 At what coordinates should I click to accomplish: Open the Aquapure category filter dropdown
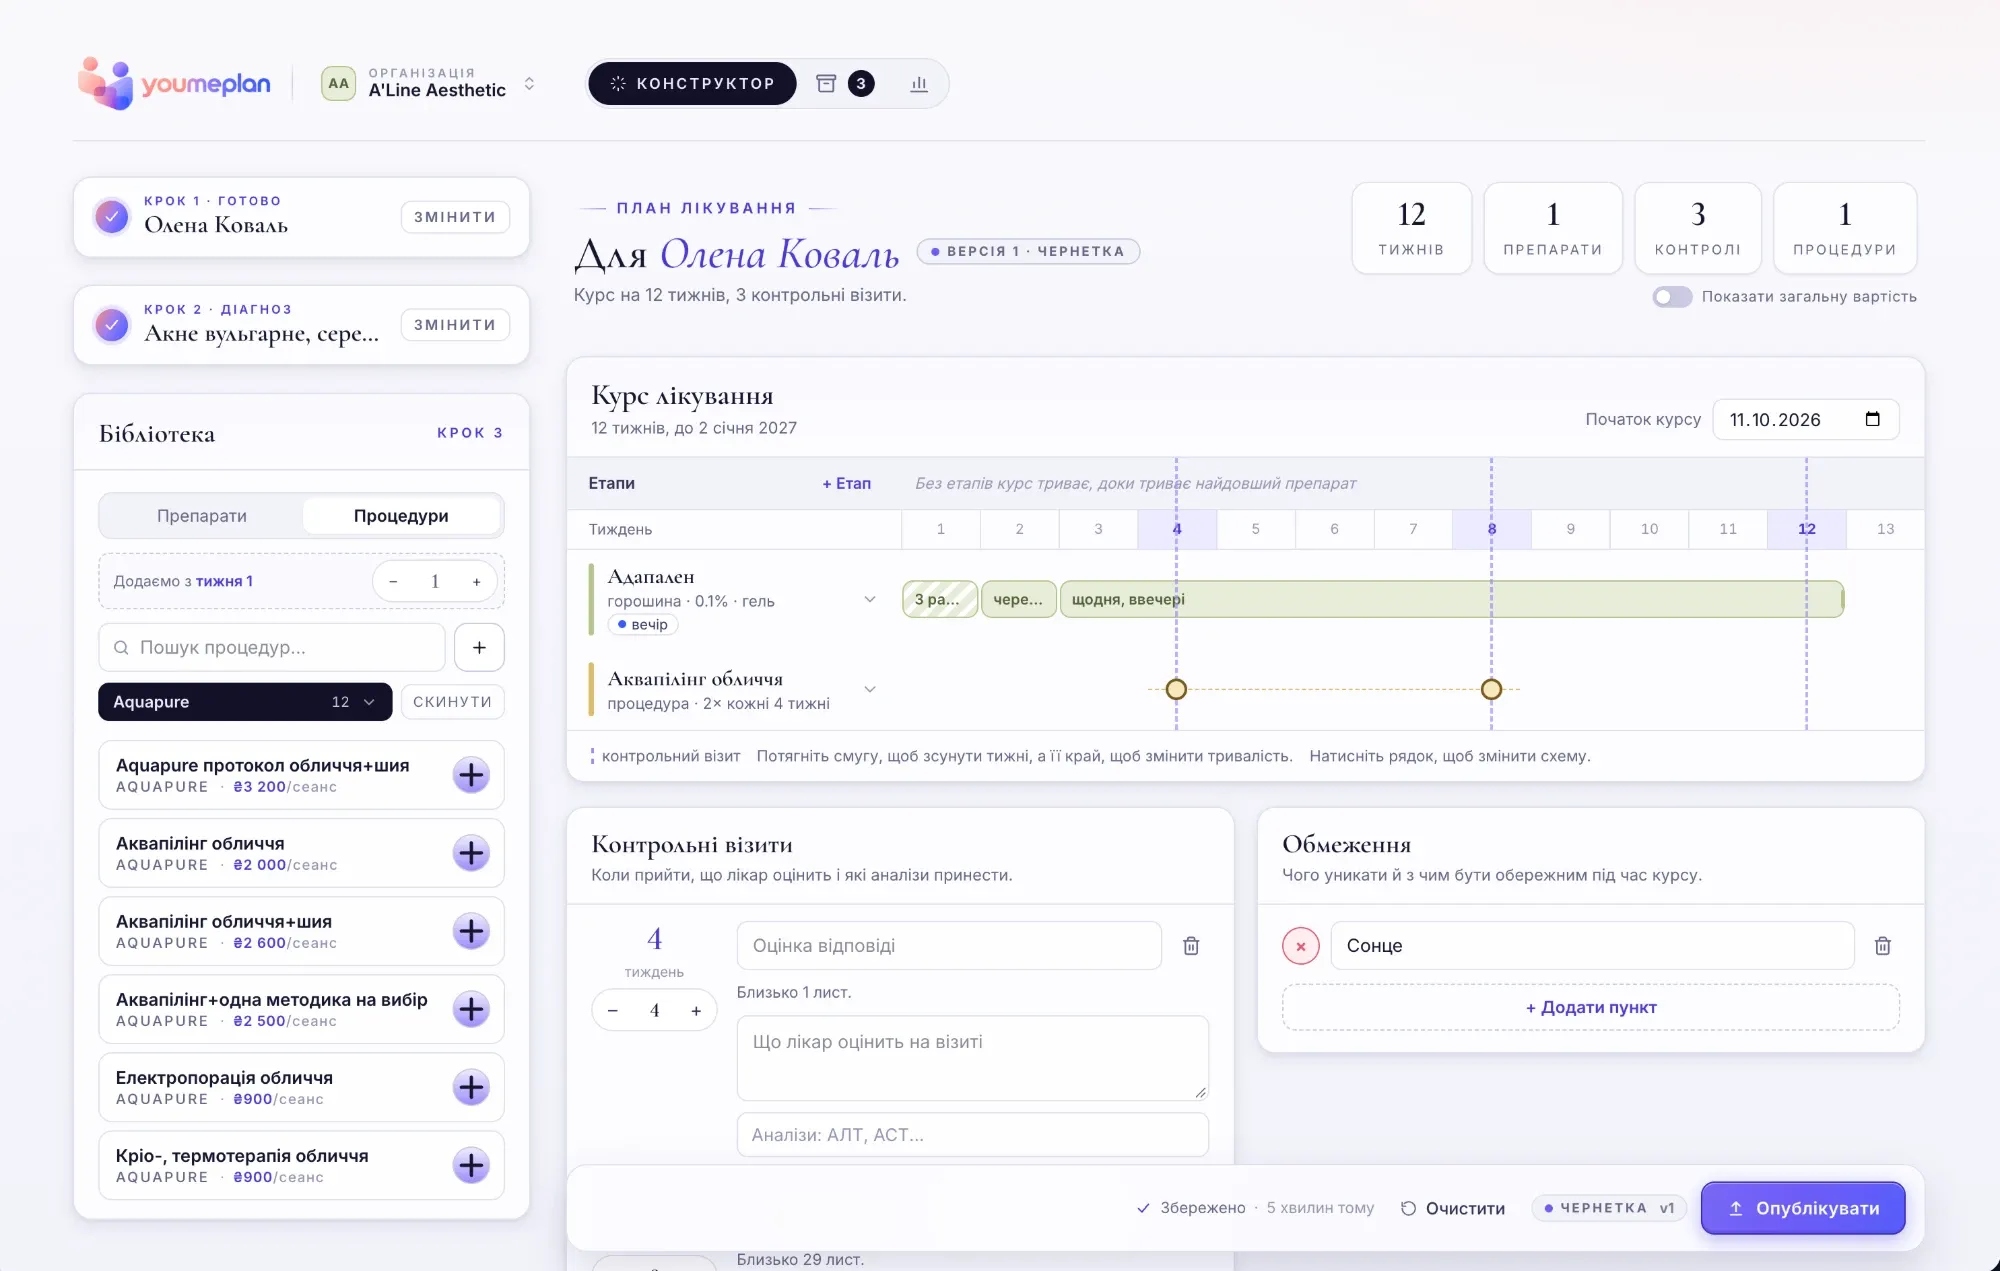tap(245, 702)
